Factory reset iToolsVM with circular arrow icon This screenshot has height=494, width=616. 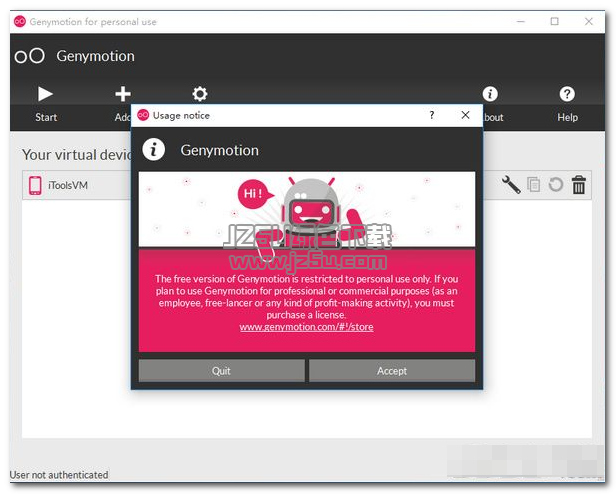[556, 185]
